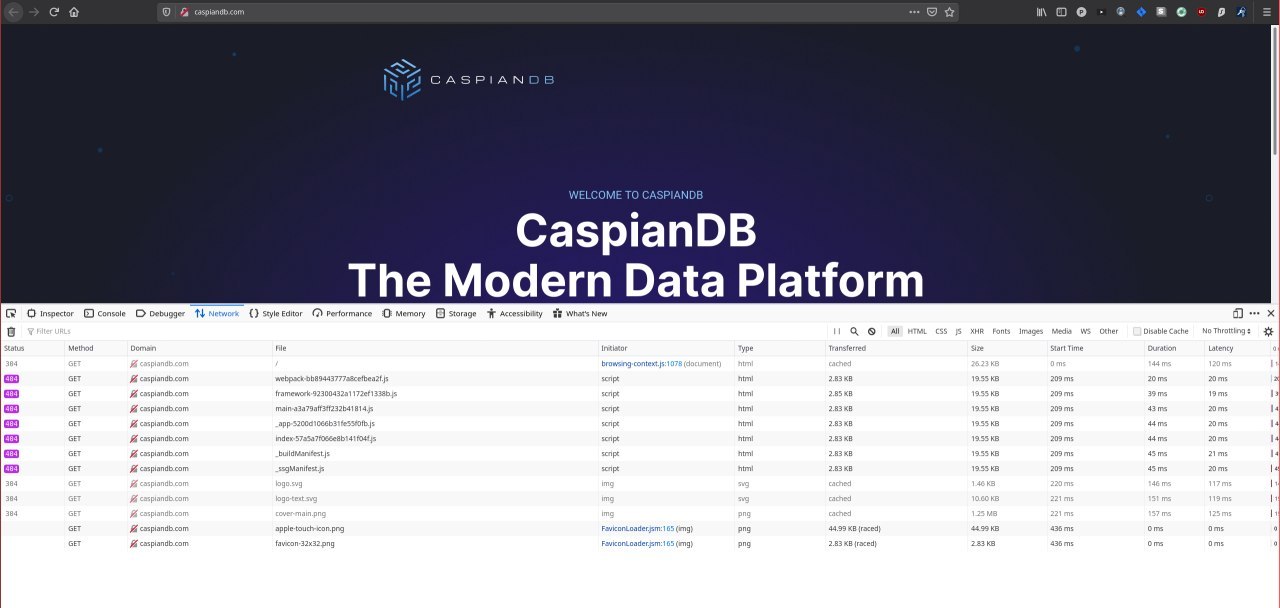The image size is (1280, 608).
Task: Open request blocking icon
Action: click(x=871, y=331)
